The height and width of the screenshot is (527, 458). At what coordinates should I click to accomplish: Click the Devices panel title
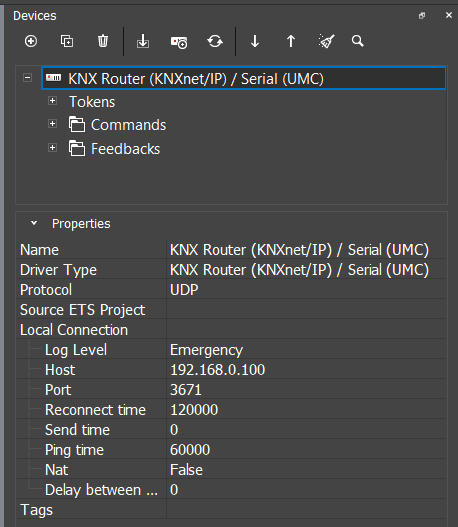[x=35, y=16]
